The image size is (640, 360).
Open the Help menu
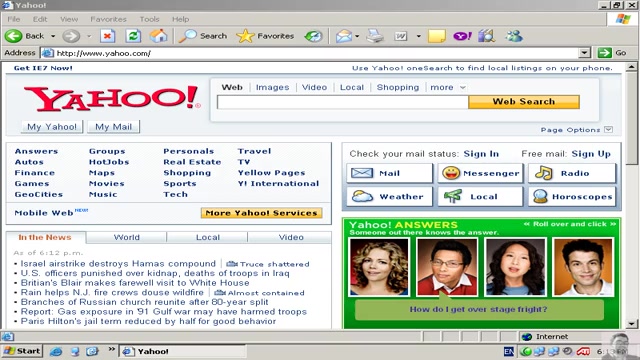[x=180, y=19]
